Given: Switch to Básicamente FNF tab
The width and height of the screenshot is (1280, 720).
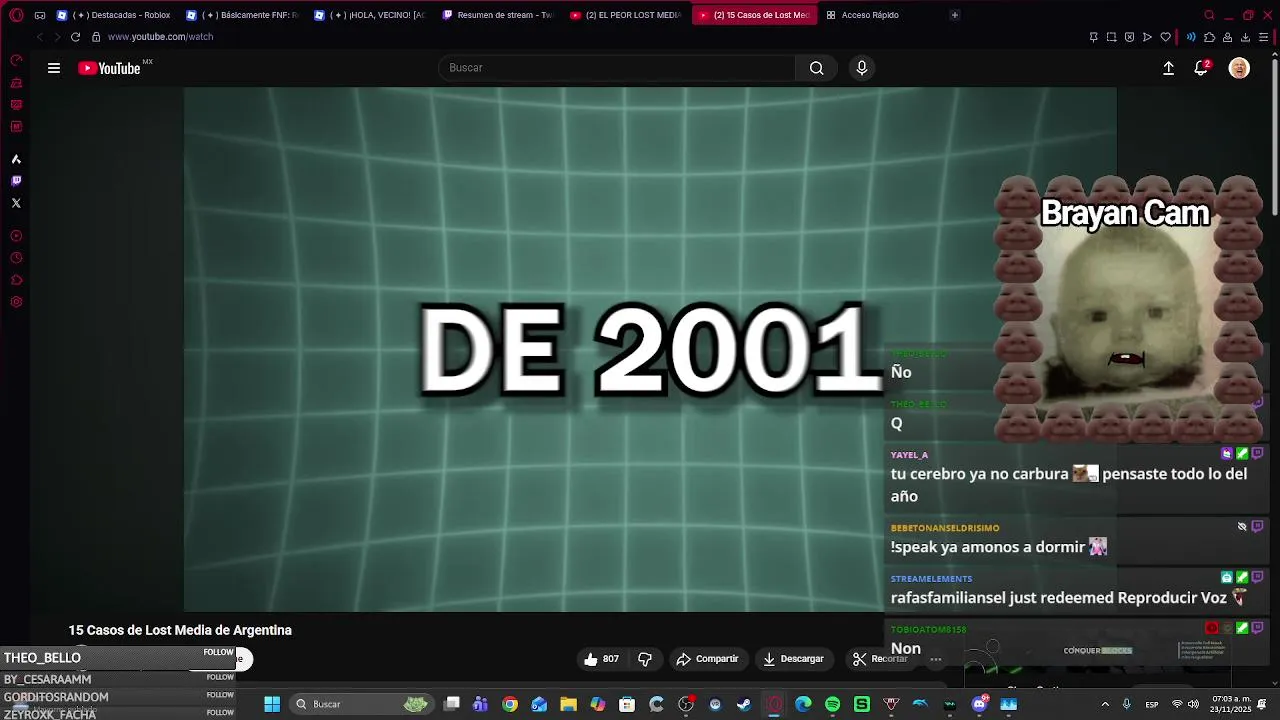Looking at the screenshot, I should tap(242, 15).
